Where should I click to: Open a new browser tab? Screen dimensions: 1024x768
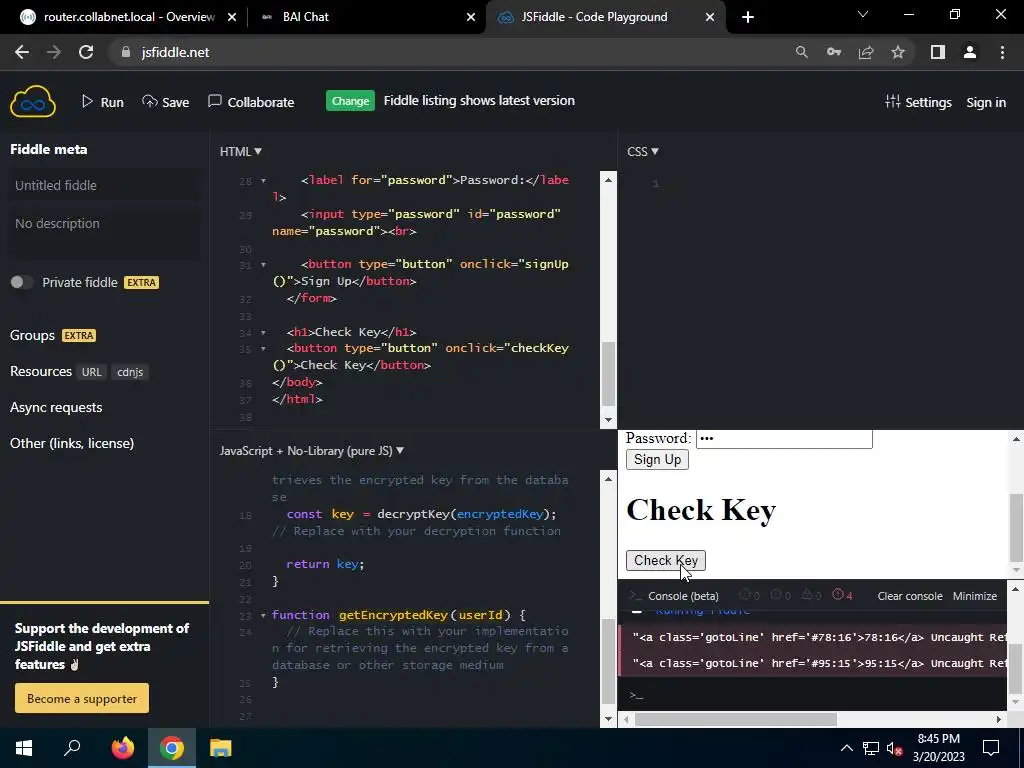pos(748,17)
